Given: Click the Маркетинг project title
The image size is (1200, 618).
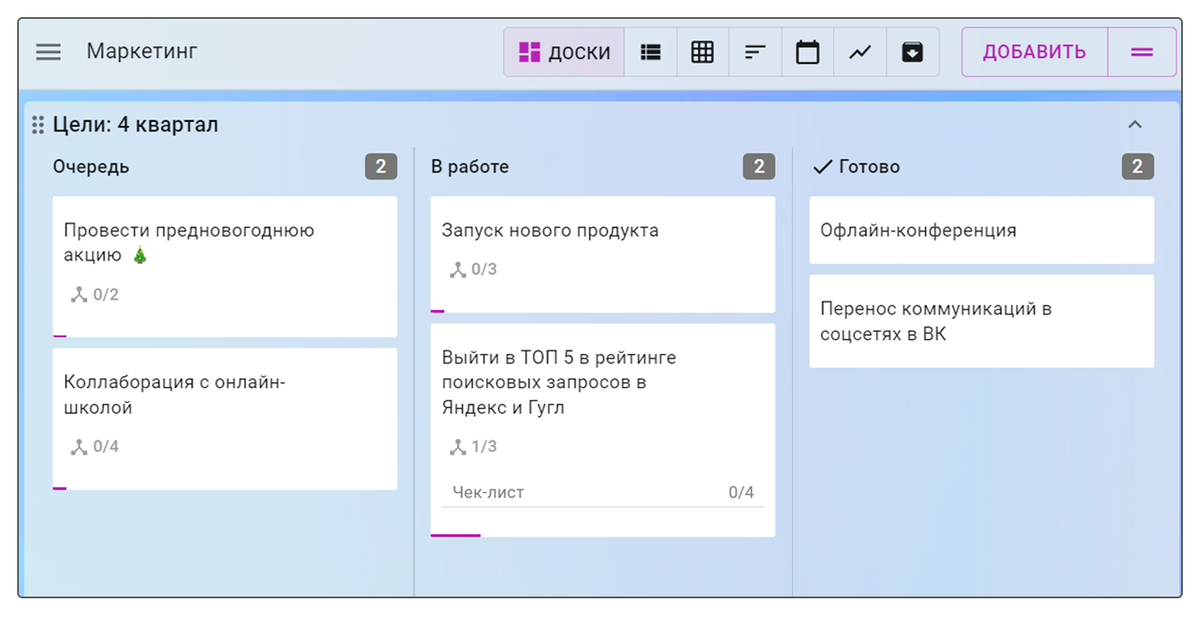Looking at the screenshot, I should click(x=142, y=51).
